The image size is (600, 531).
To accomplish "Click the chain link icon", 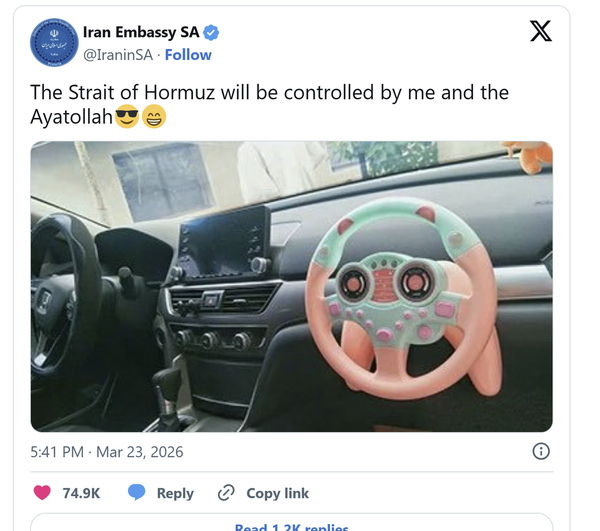I will (x=226, y=493).
